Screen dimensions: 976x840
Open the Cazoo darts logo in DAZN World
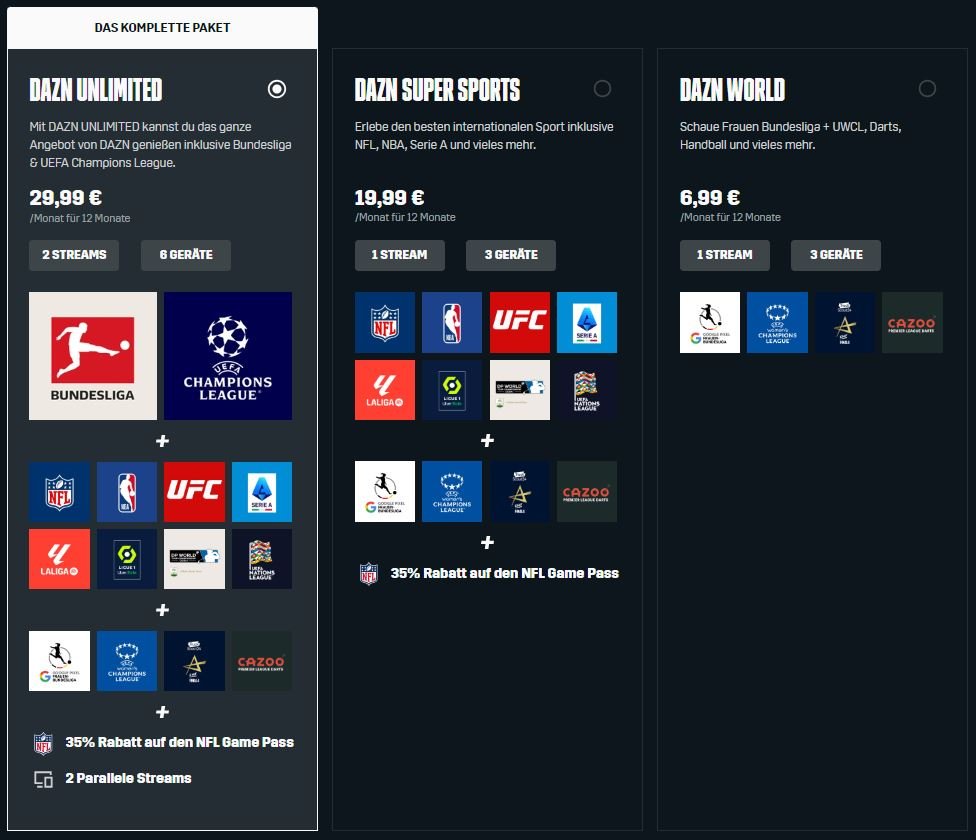click(x=912, y=322)
